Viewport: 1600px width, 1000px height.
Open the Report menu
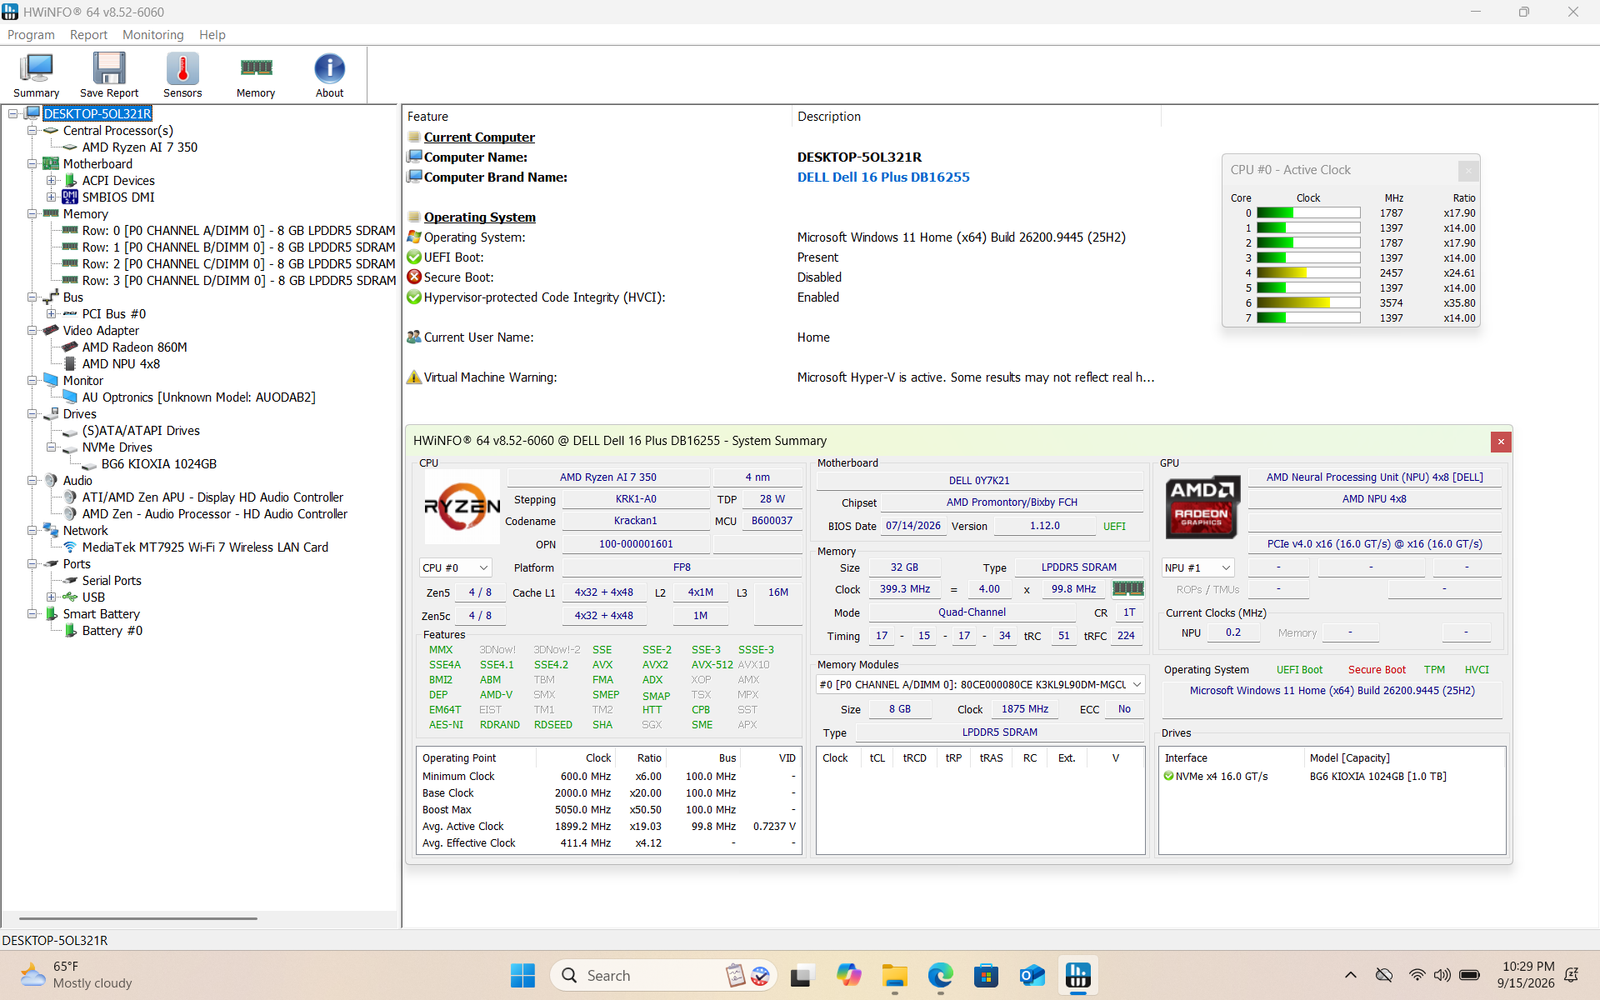coord(88,35)
